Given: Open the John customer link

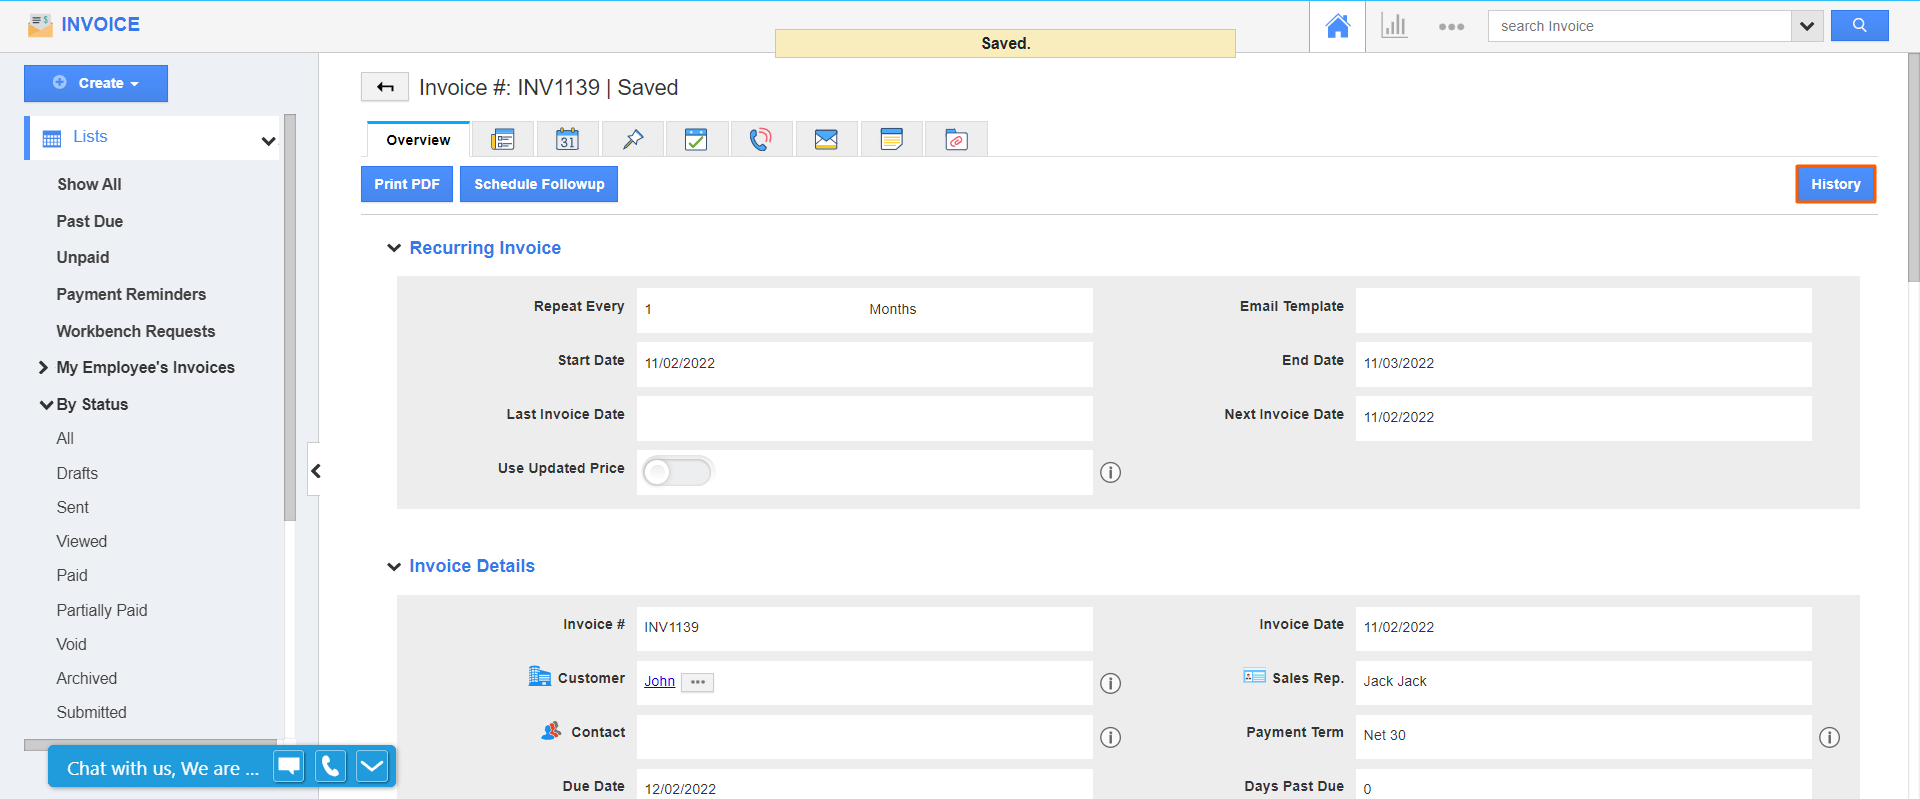Looking at the screenshot, I should 659,681.
